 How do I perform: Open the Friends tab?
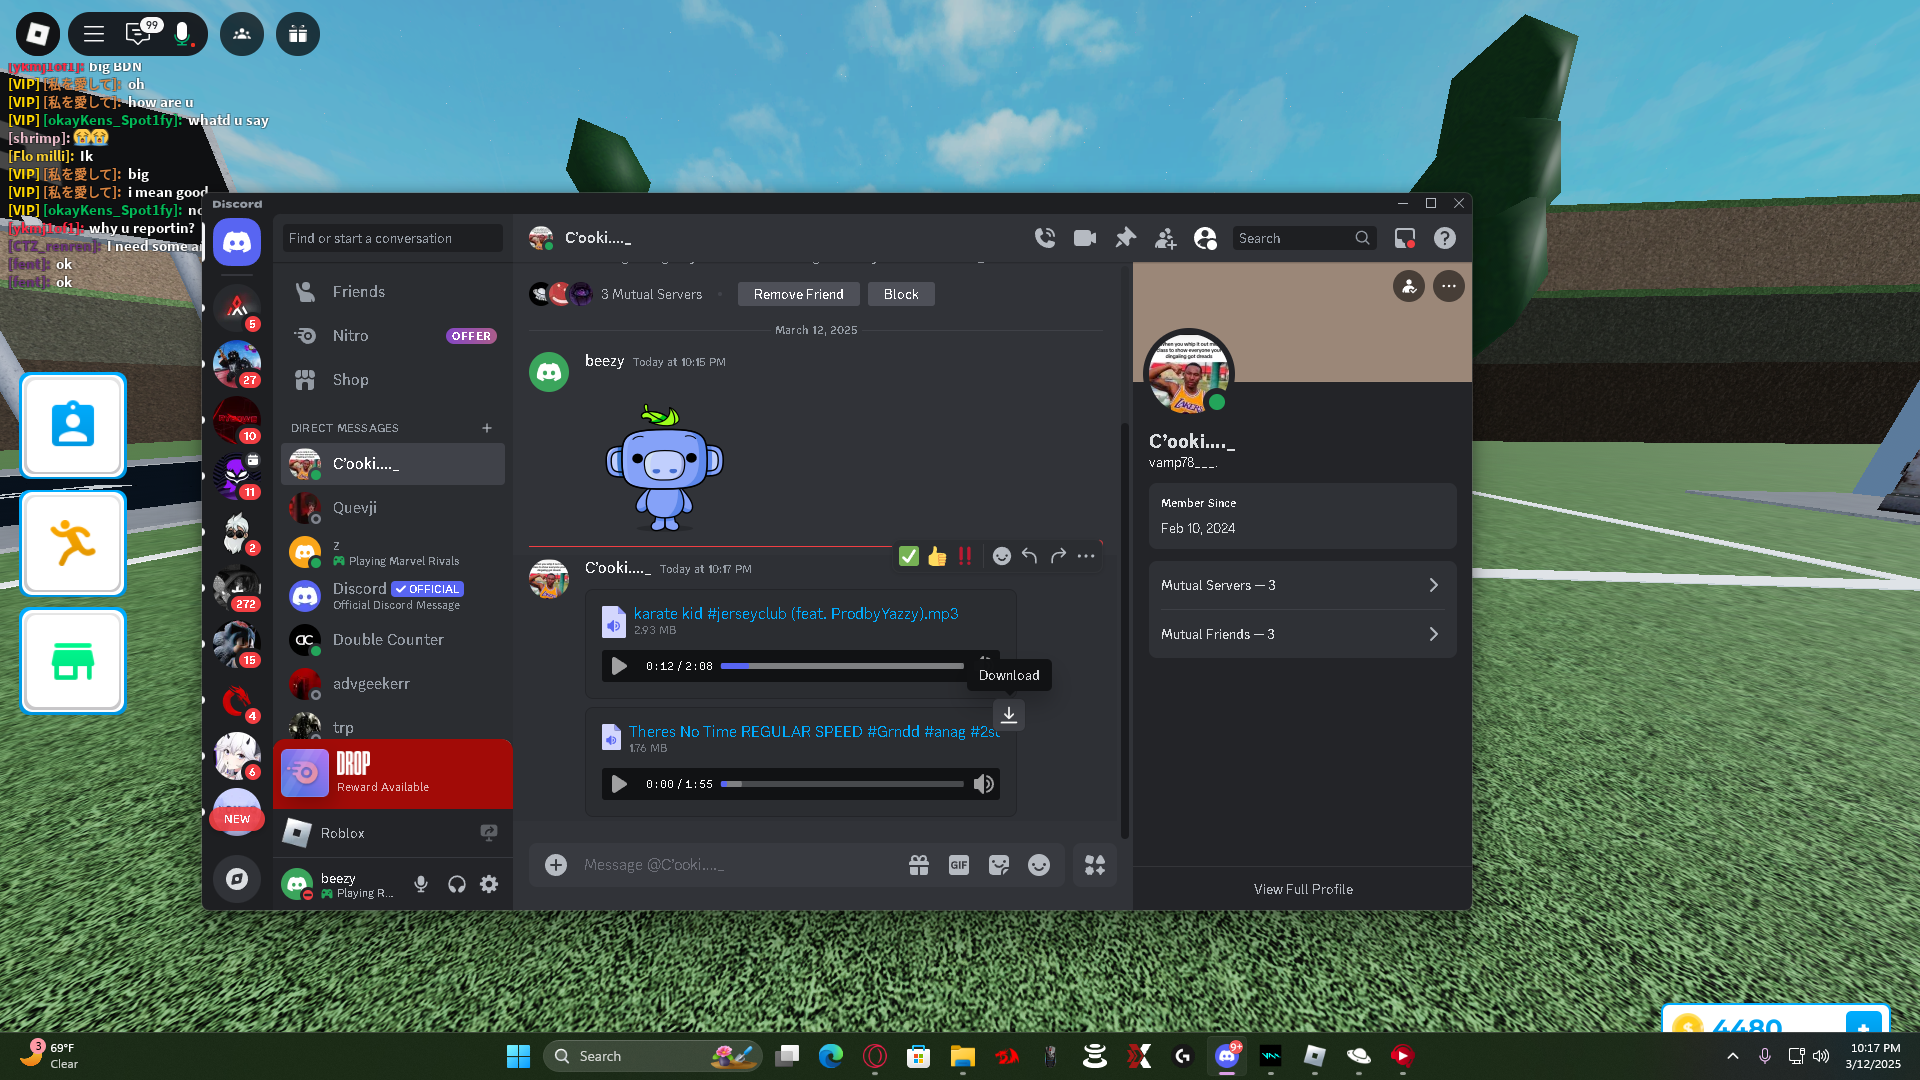tap(358, 292)
